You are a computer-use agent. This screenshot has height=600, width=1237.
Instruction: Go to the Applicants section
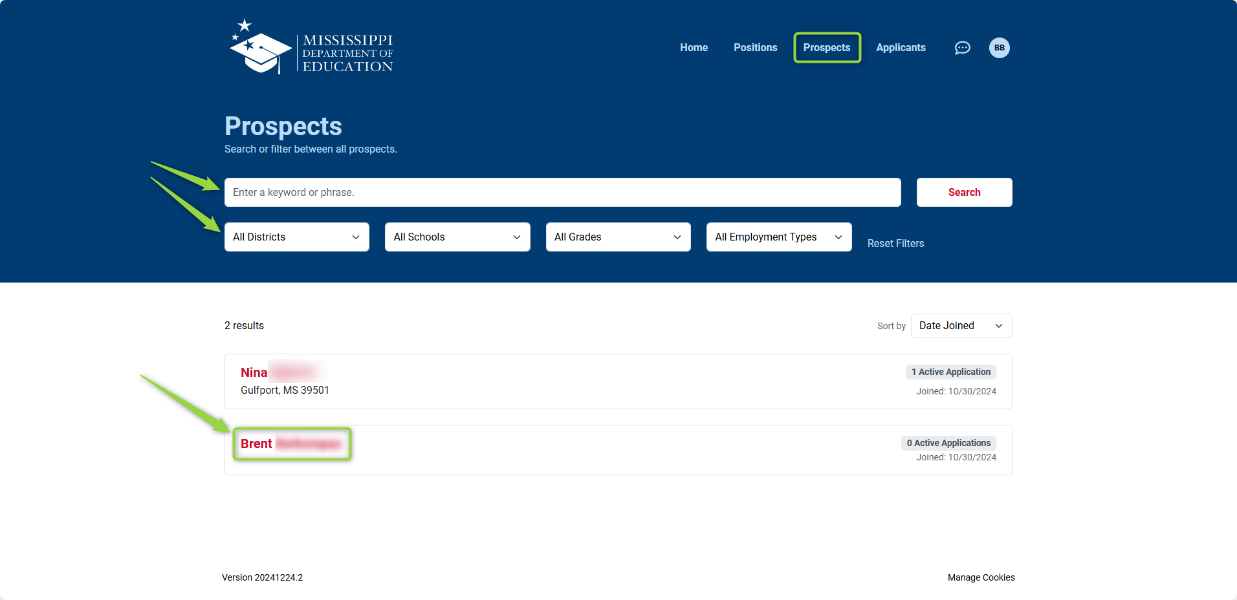[900, 47]
